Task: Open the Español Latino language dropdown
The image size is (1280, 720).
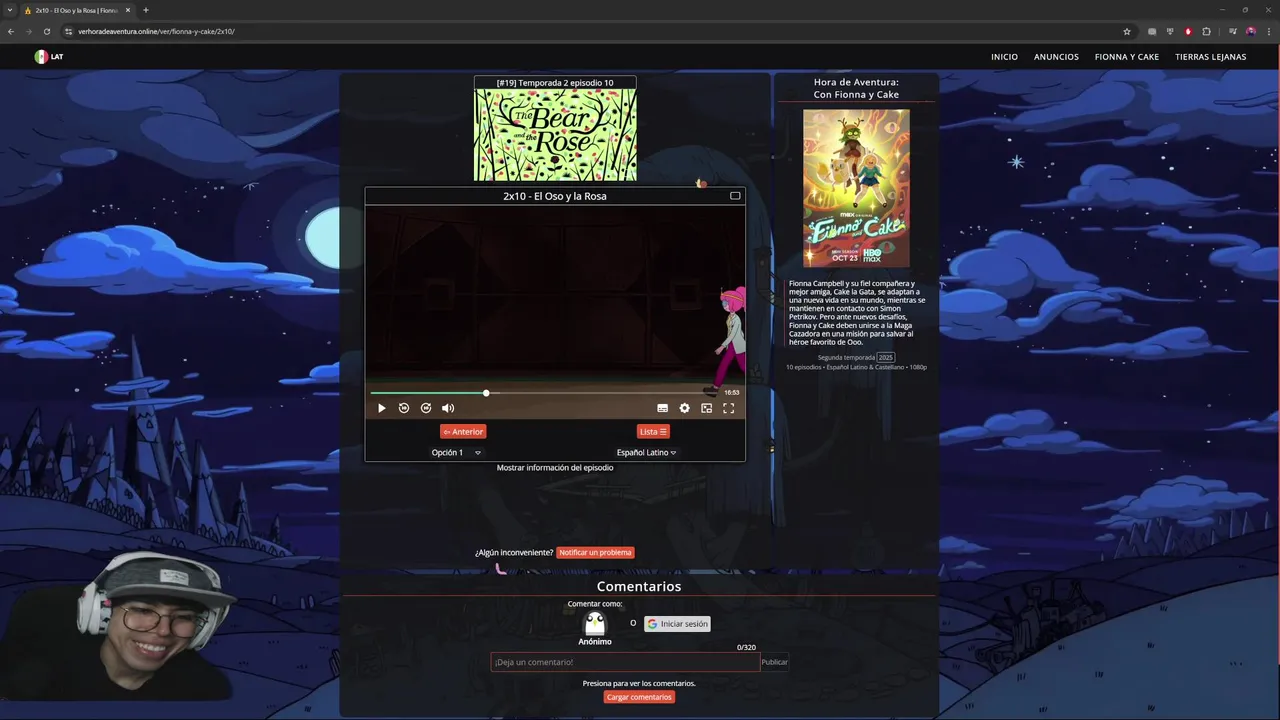Action: click(646, 453)
